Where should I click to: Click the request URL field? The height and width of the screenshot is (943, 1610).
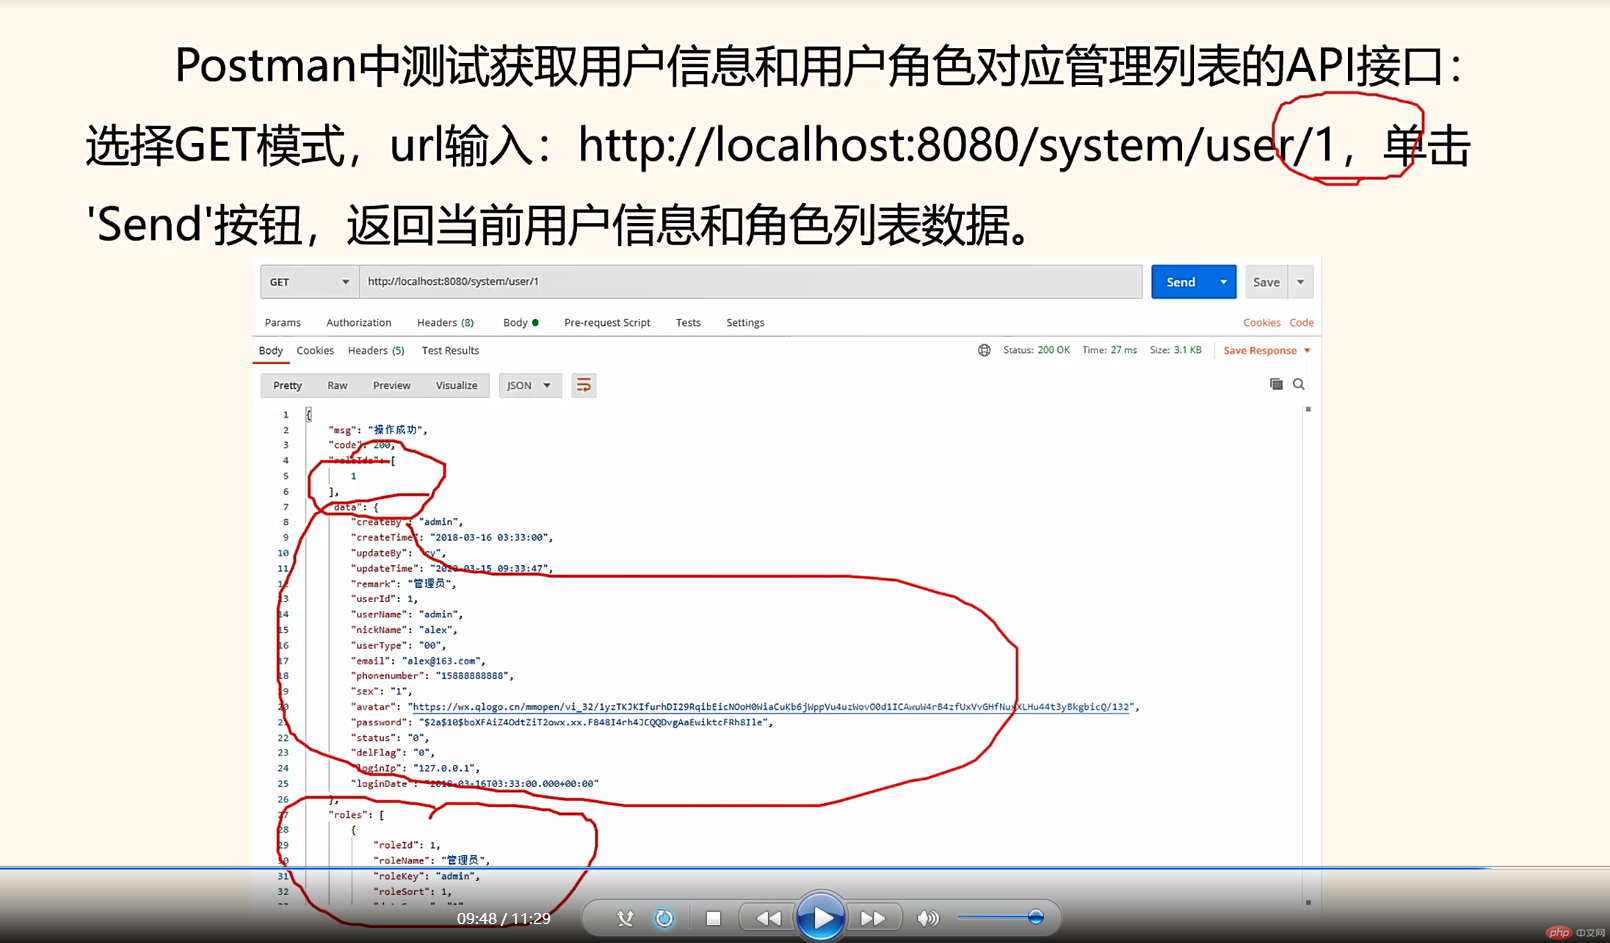tap(750, 282)
